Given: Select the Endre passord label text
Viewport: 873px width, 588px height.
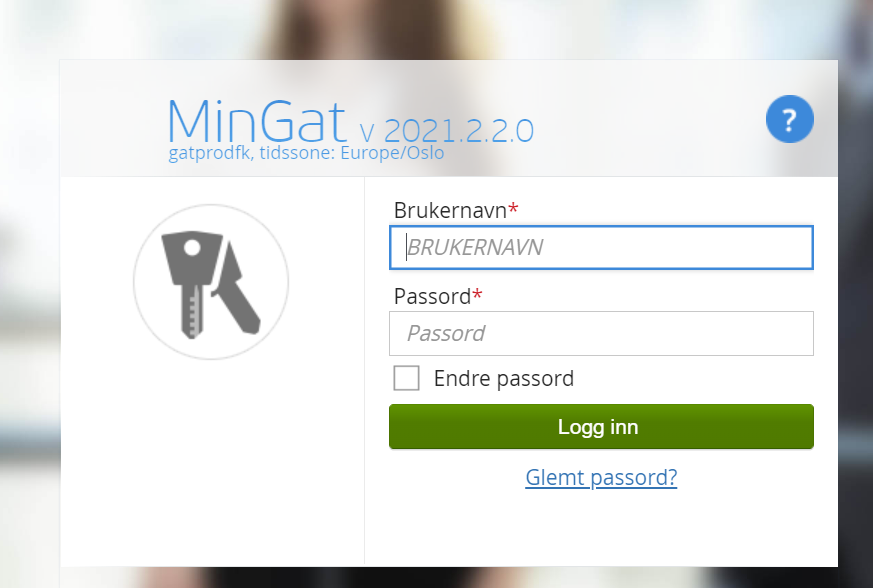Looking at the screenshot, I should (x=504, y=379).
